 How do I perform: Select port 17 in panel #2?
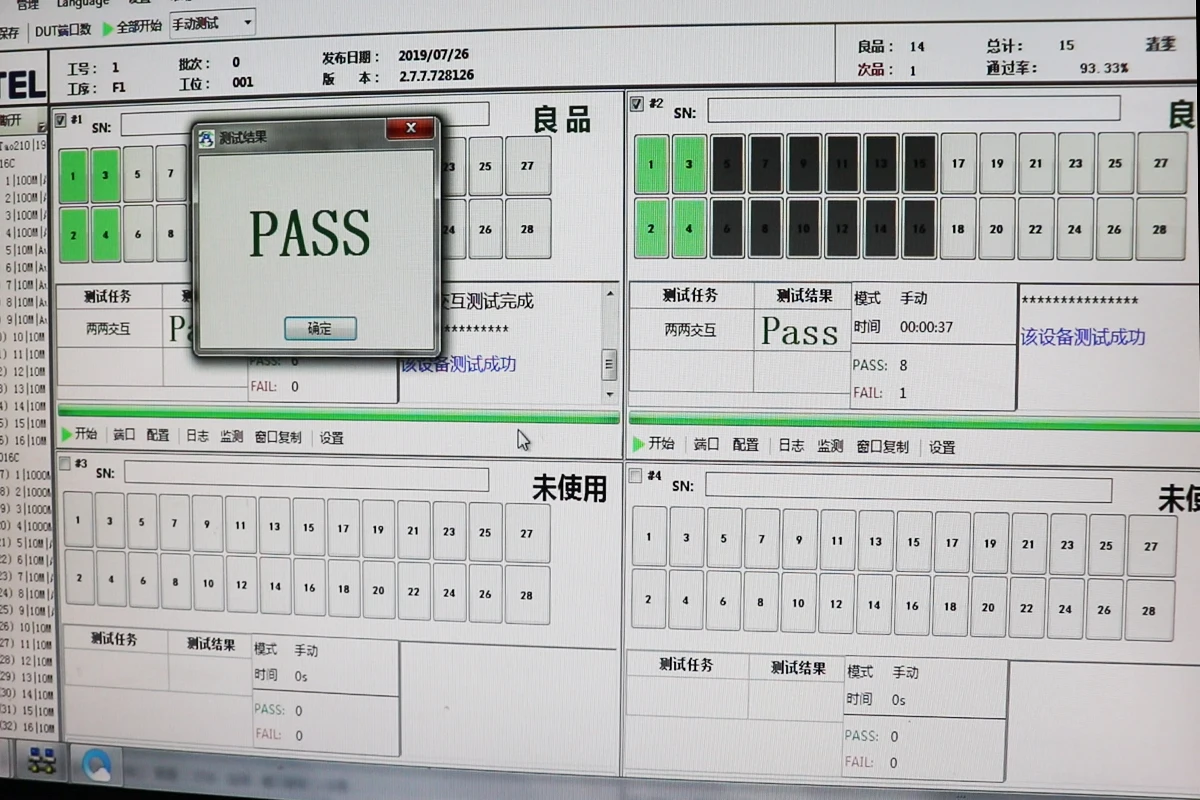tap(958, 163)
